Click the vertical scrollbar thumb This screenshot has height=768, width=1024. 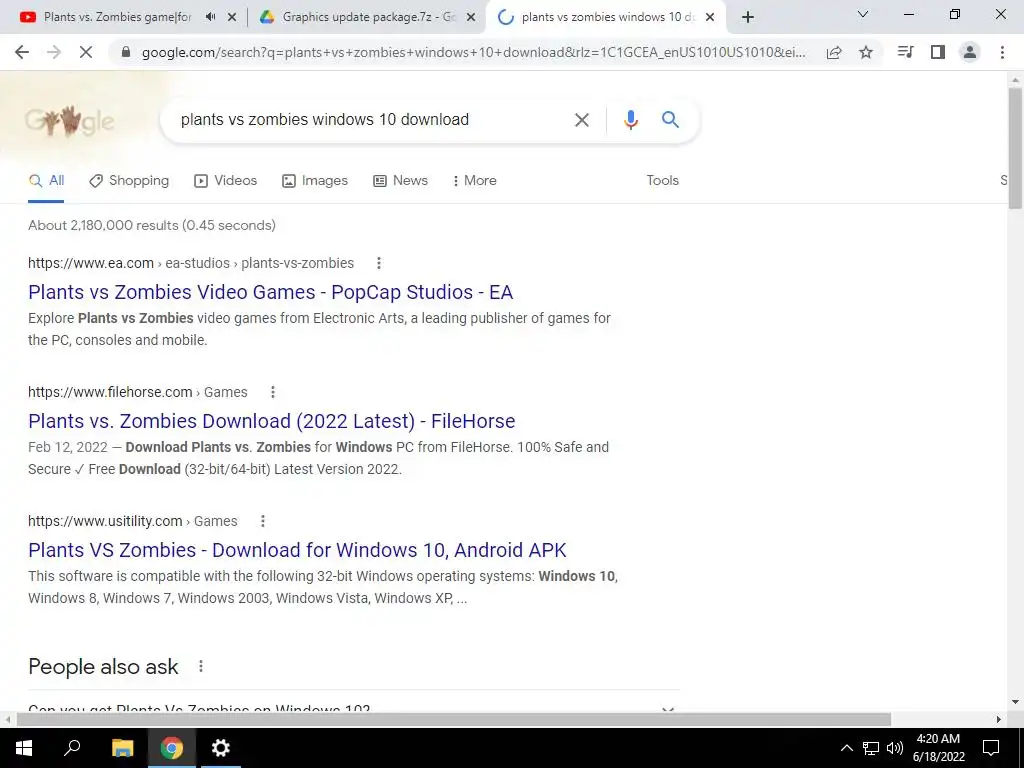click(x=1015, y=148)
